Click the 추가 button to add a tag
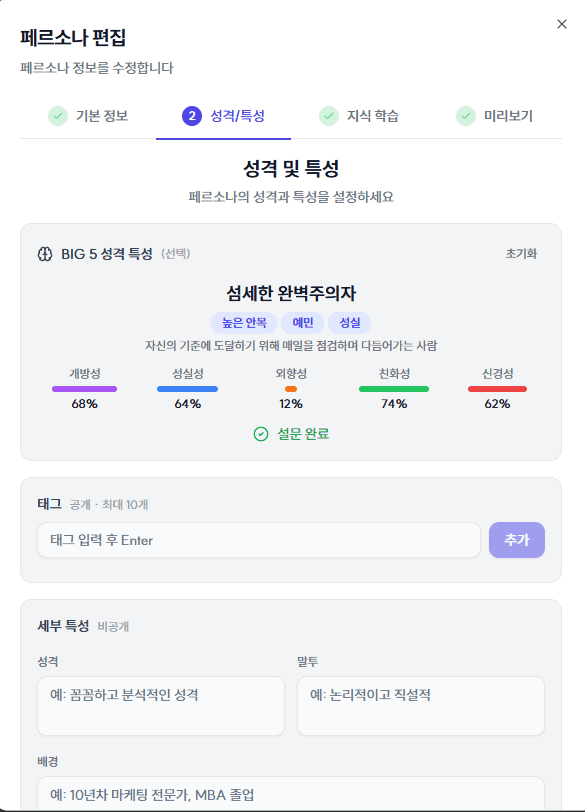The width and height of the screenshot is (585, 812). point(517,539)
